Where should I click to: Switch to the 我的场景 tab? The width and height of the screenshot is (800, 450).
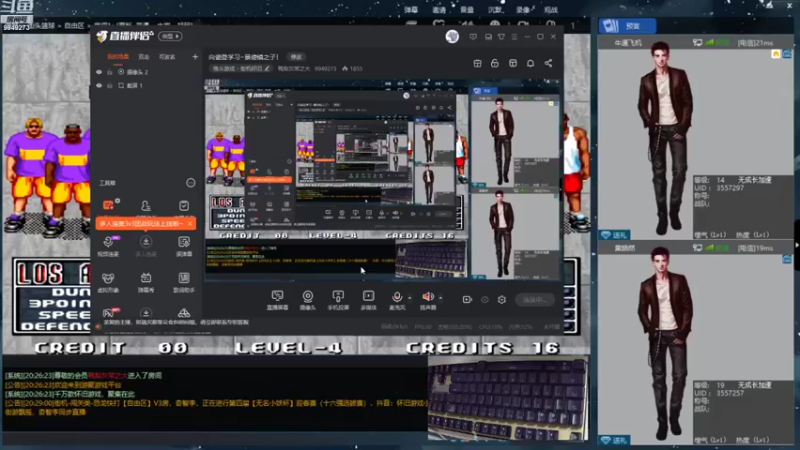(118, 57)
